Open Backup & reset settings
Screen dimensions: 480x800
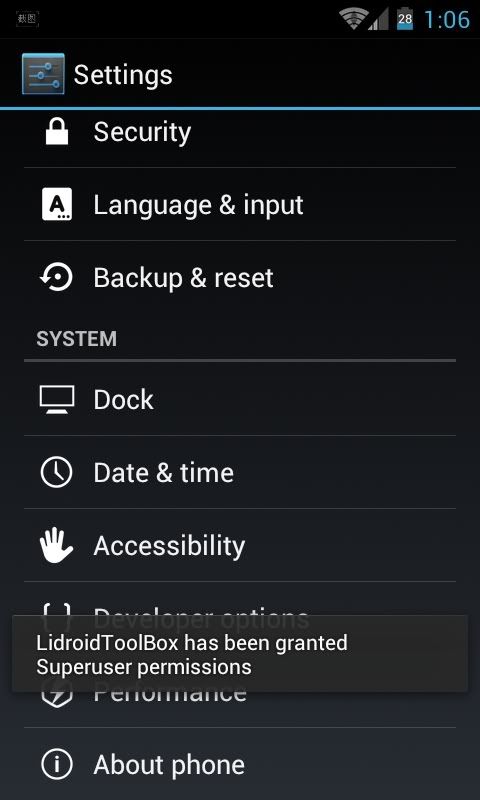pyautogui.click(x=240, y=278)
